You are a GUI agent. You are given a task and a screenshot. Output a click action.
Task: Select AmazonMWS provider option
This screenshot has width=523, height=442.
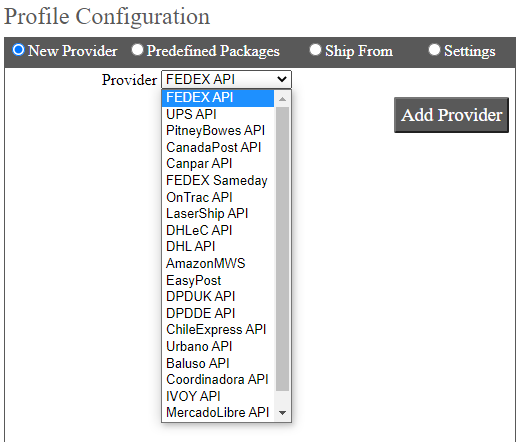click(218, 263)
